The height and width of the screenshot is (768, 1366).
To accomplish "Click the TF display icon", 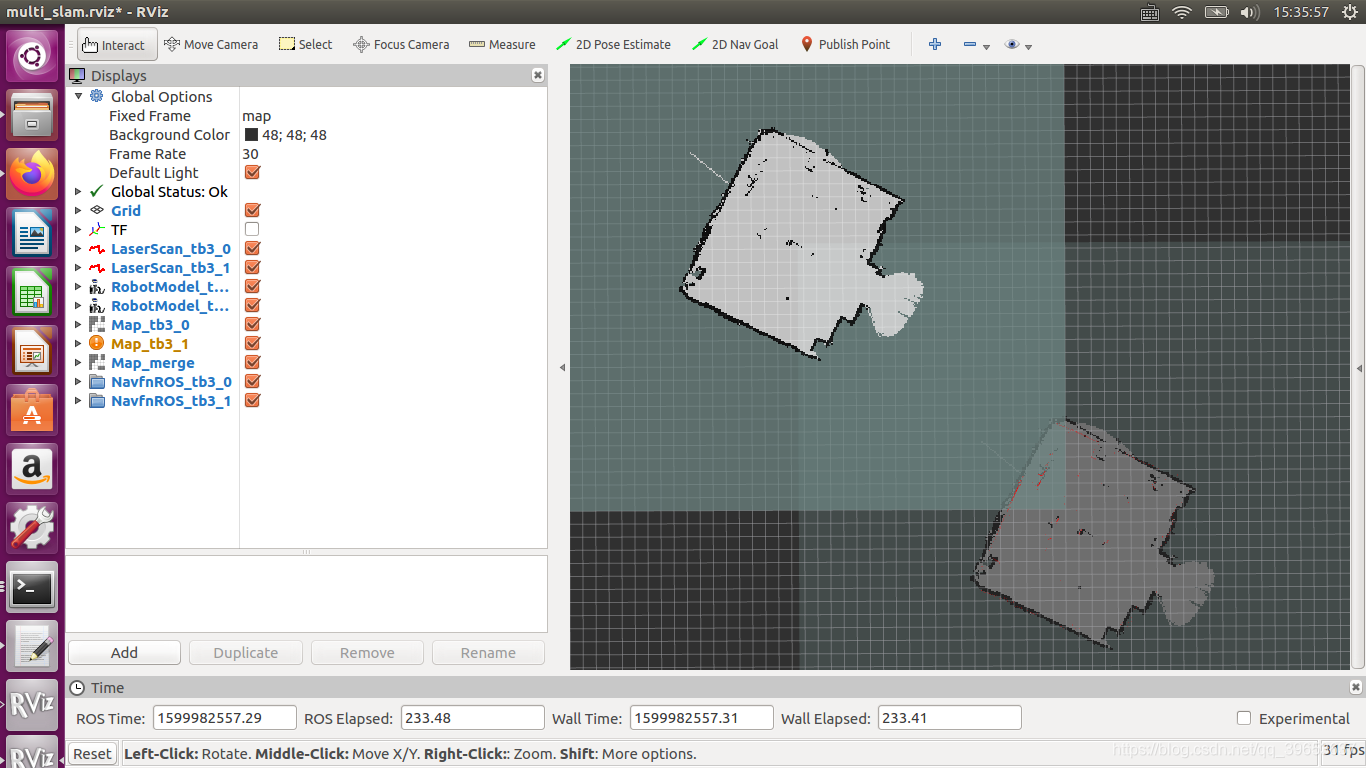I will click(97, 229).
